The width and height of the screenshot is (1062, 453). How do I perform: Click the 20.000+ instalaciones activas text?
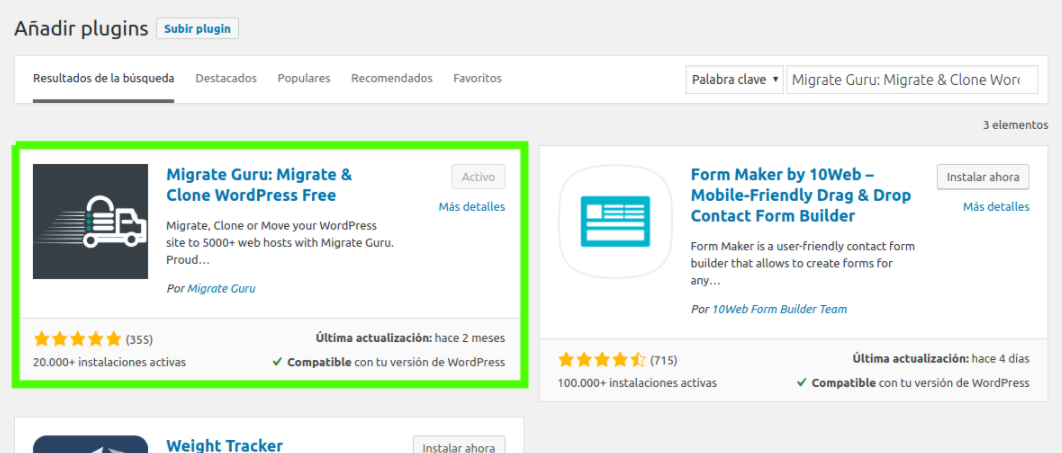pyautogui.click(x=109, y=362)
